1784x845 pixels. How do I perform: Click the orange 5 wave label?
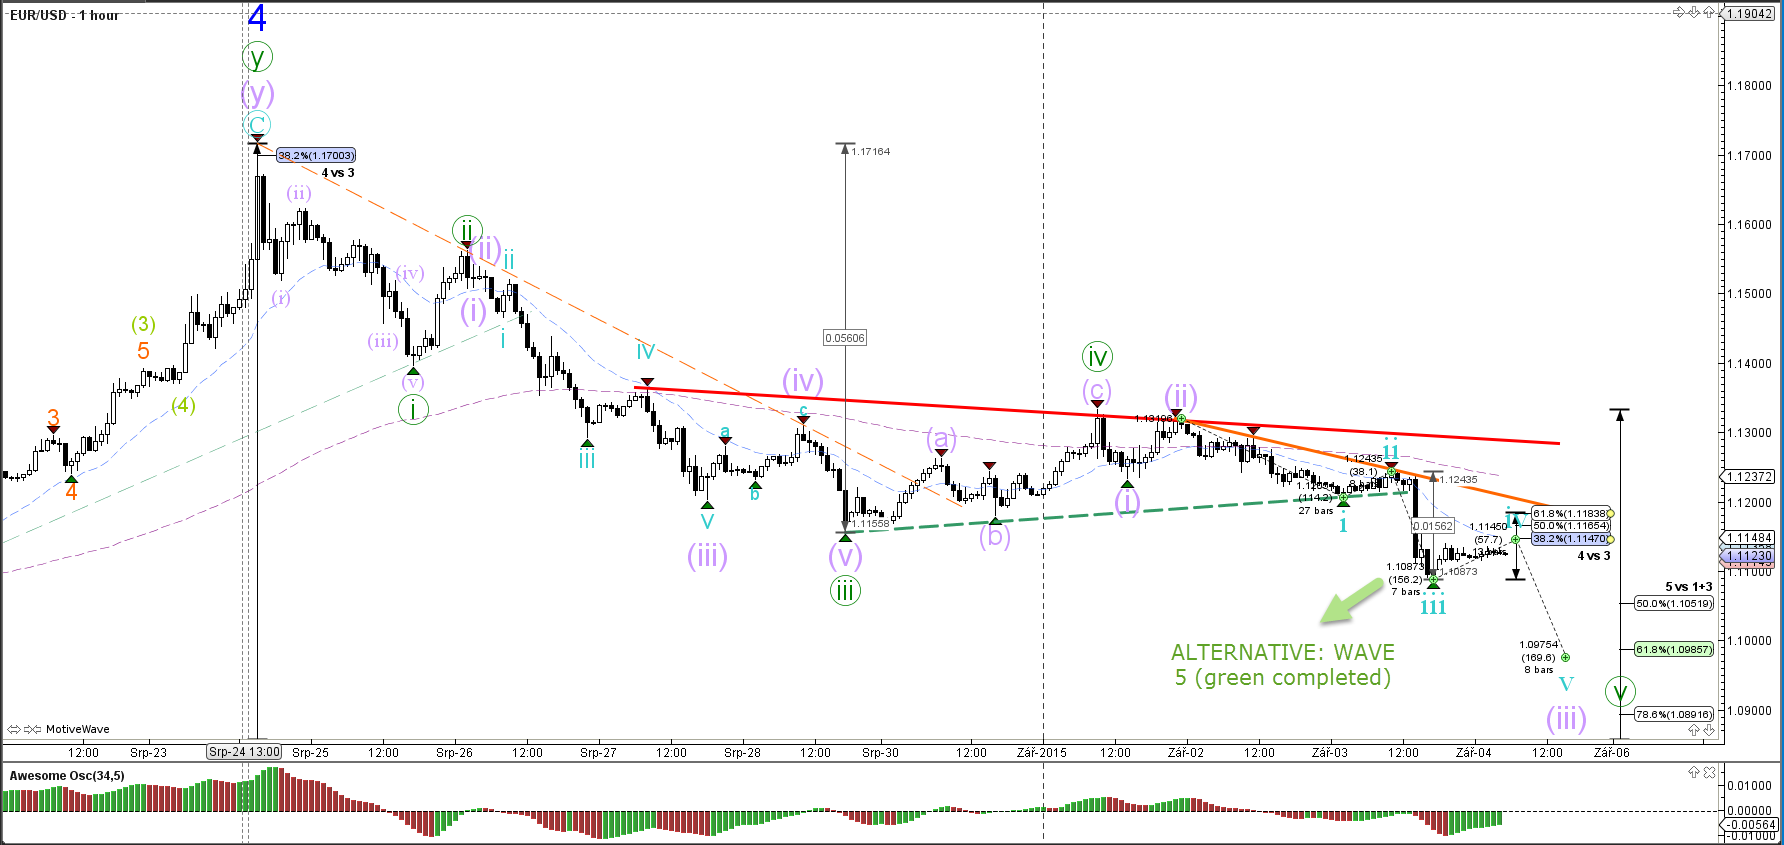[143, 351]
